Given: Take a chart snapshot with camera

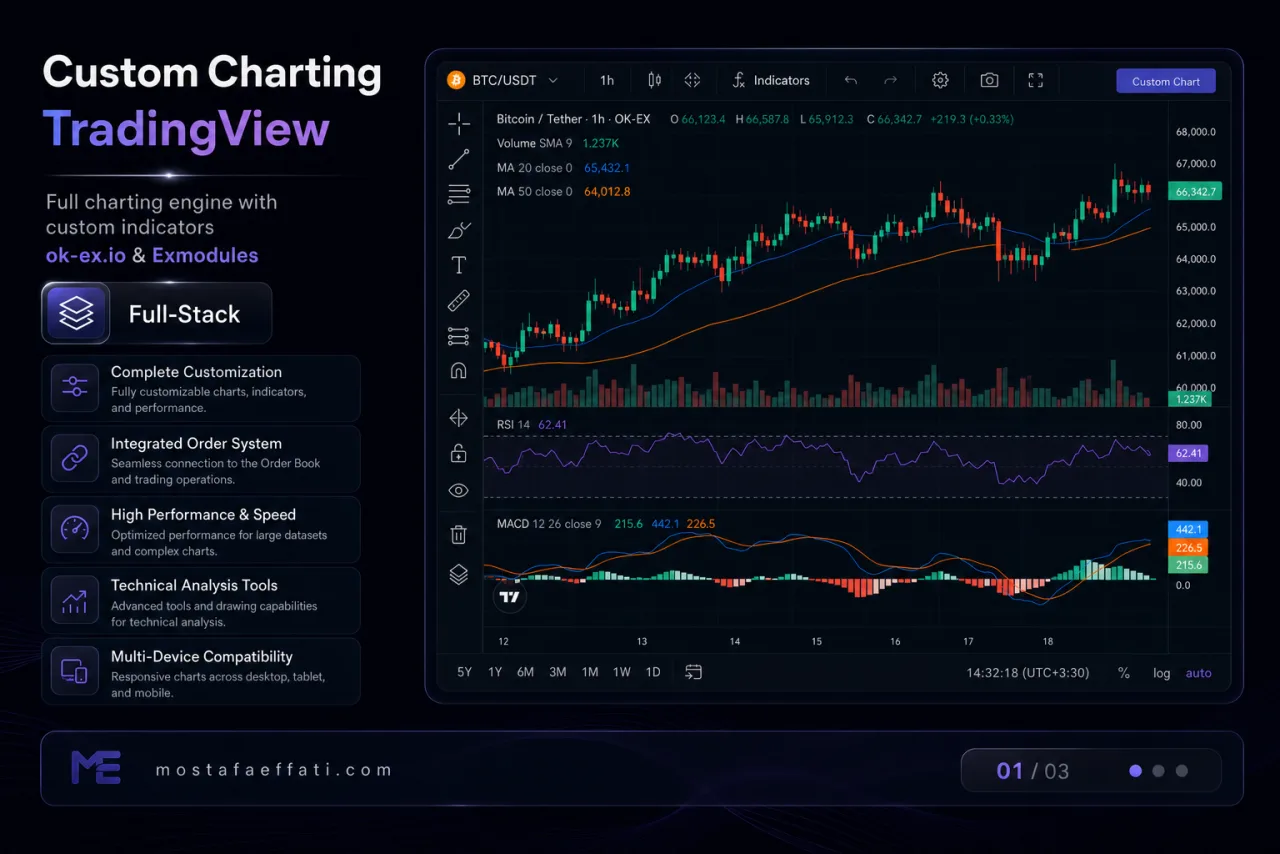Looking at the screenshot, I should tap(989, 80).
